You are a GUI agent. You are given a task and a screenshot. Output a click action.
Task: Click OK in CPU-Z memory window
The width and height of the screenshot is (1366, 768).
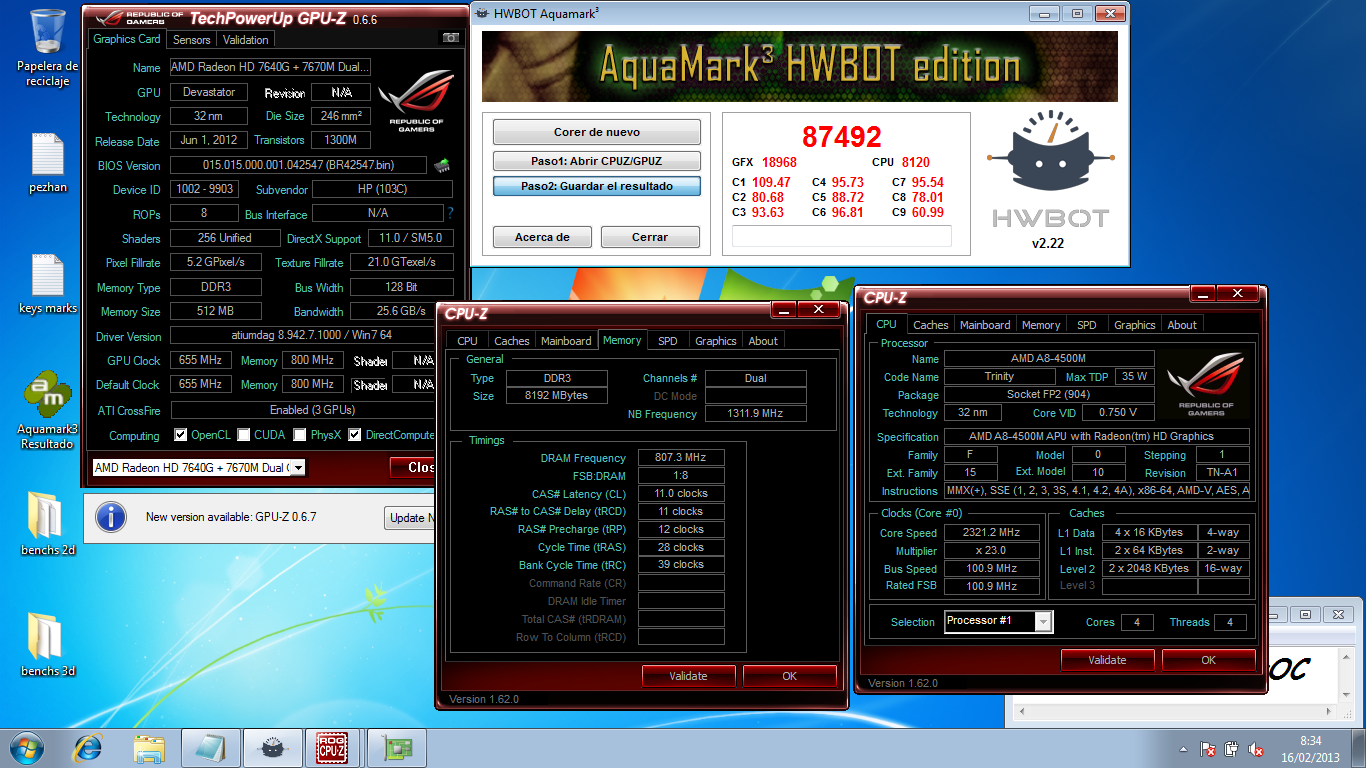(790, 676)
